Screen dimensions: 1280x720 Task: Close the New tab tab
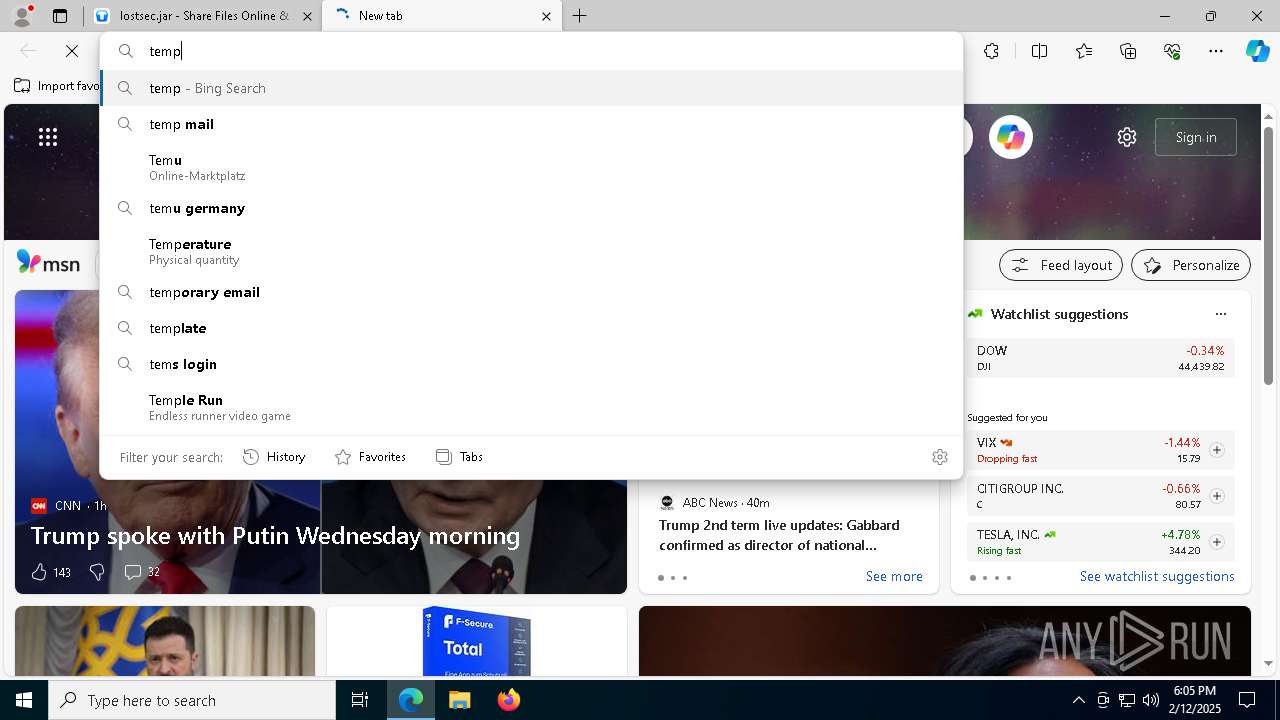546,16
